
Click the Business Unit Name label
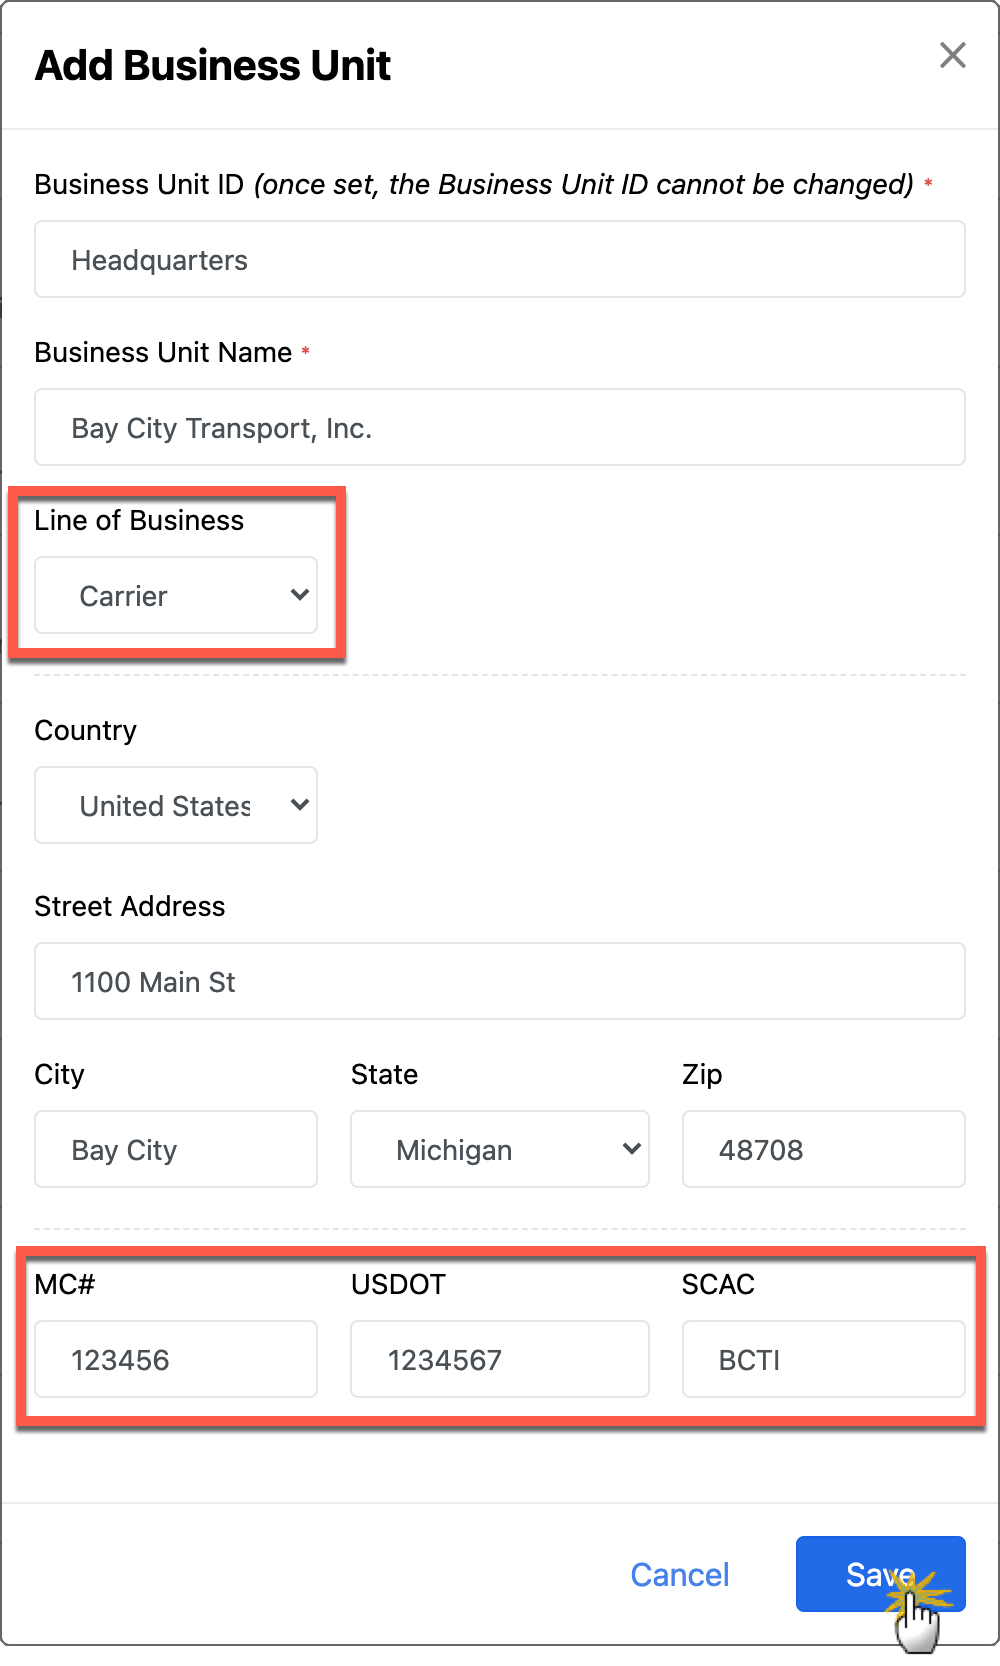point(163,353)
